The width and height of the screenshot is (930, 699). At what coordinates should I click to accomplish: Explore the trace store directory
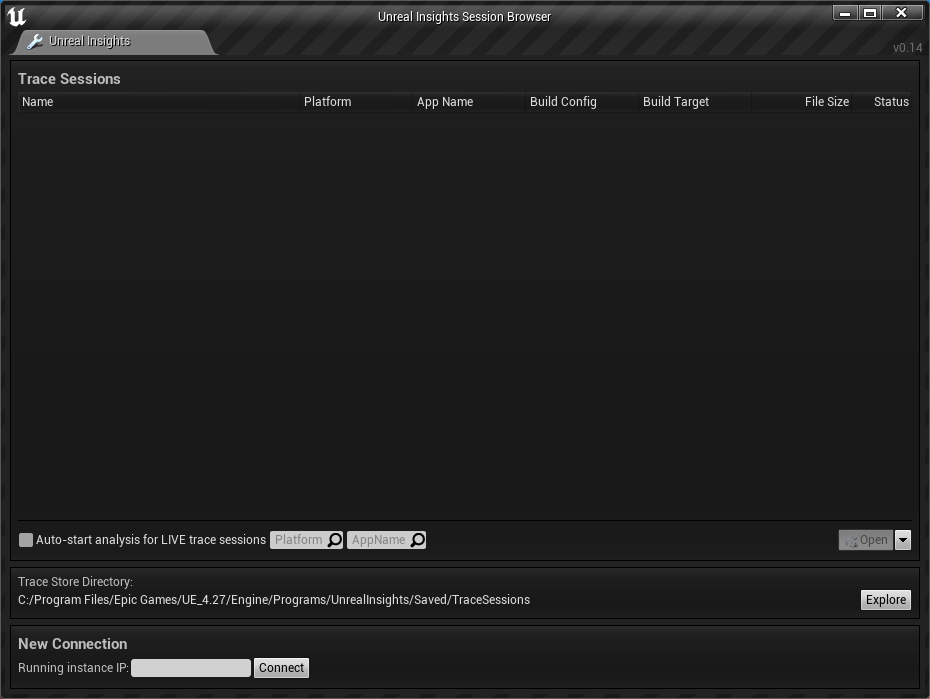click(x=886, y=600)
